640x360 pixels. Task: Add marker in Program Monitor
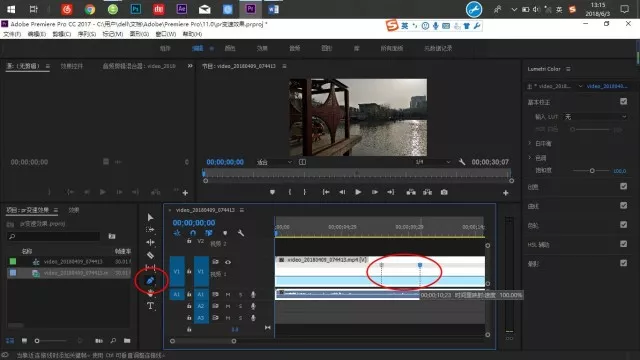[272, 192]
